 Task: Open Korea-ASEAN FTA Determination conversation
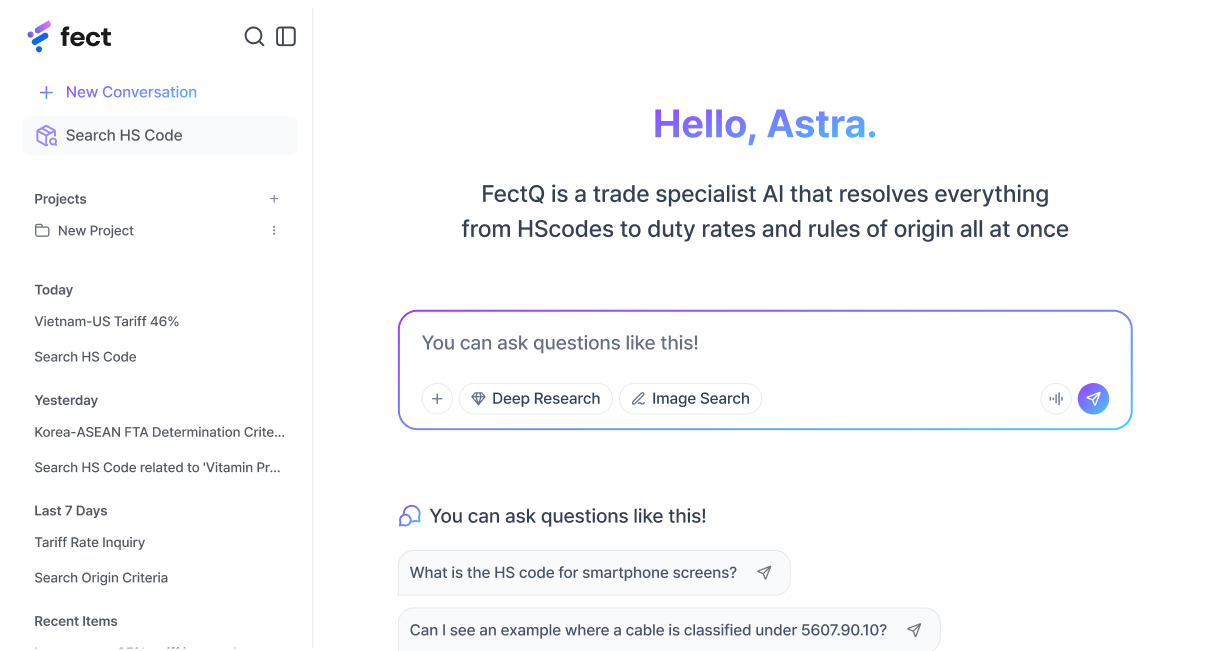(x=160, y=433)
